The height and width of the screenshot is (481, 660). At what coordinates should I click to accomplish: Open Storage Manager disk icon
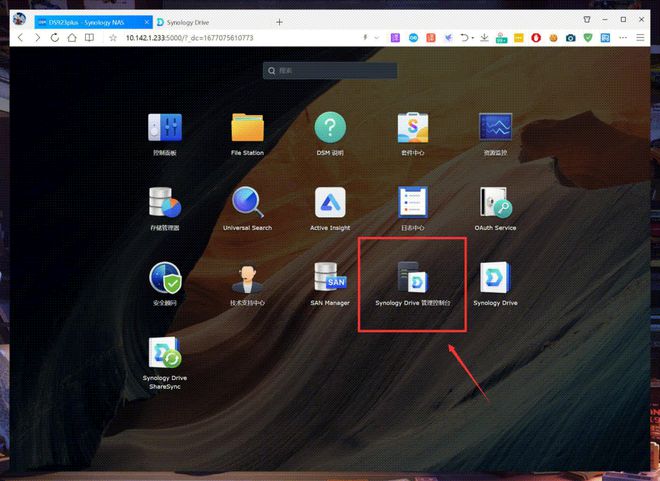pyautogui.click(x=165, y=202)
